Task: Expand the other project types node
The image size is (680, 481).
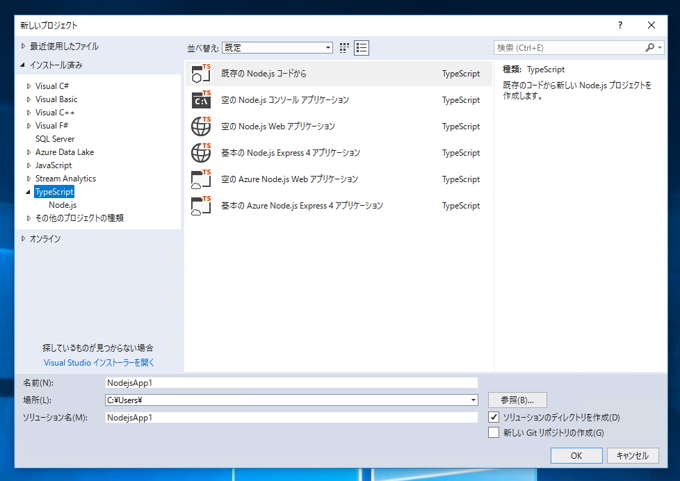Action: click(29, 218)
